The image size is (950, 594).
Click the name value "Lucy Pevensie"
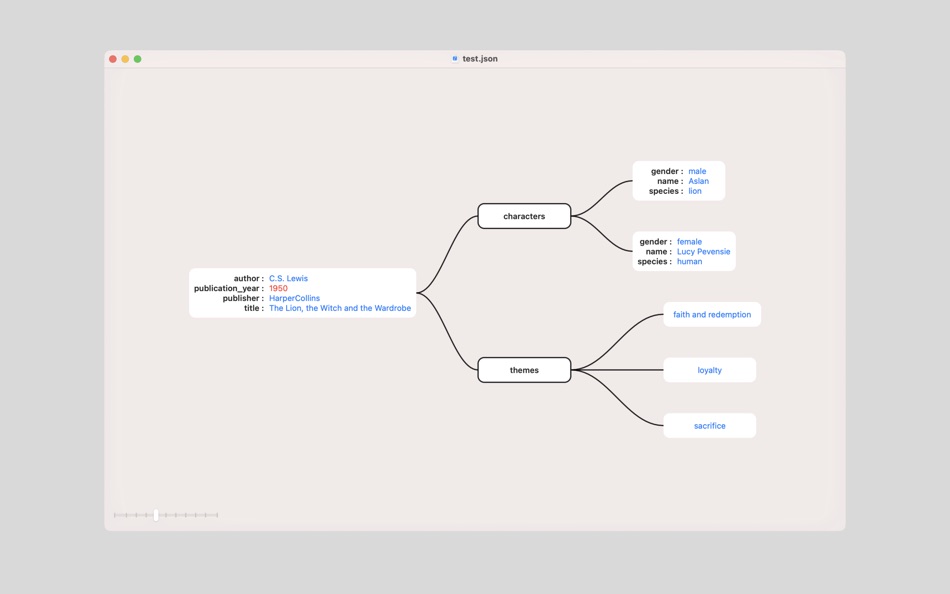tap(703, 252)
